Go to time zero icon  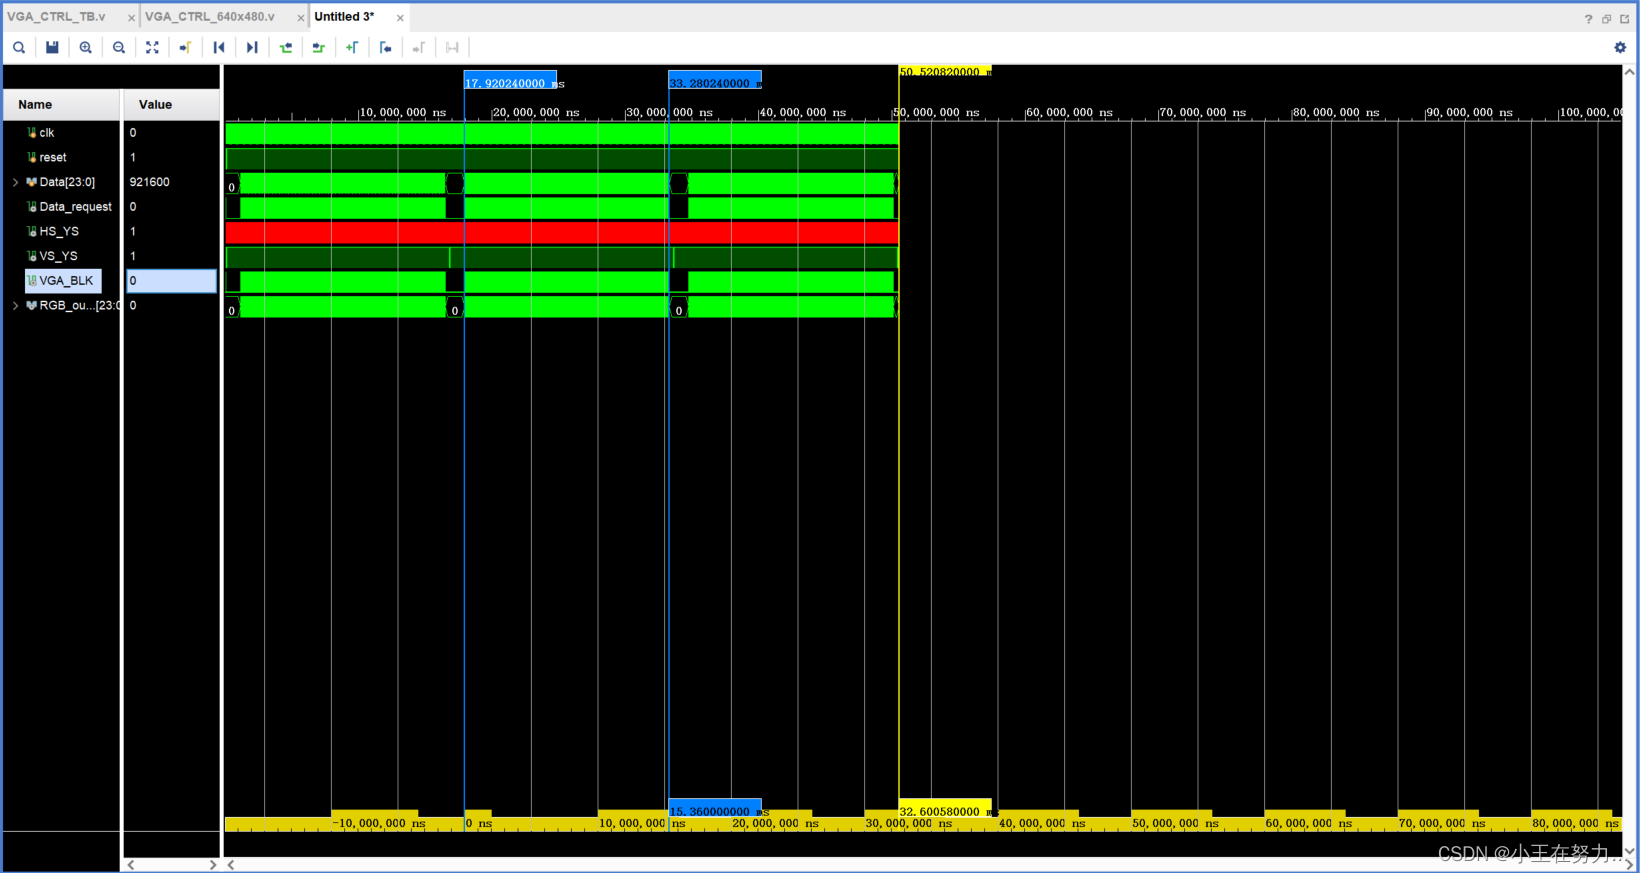pos(219,47)
